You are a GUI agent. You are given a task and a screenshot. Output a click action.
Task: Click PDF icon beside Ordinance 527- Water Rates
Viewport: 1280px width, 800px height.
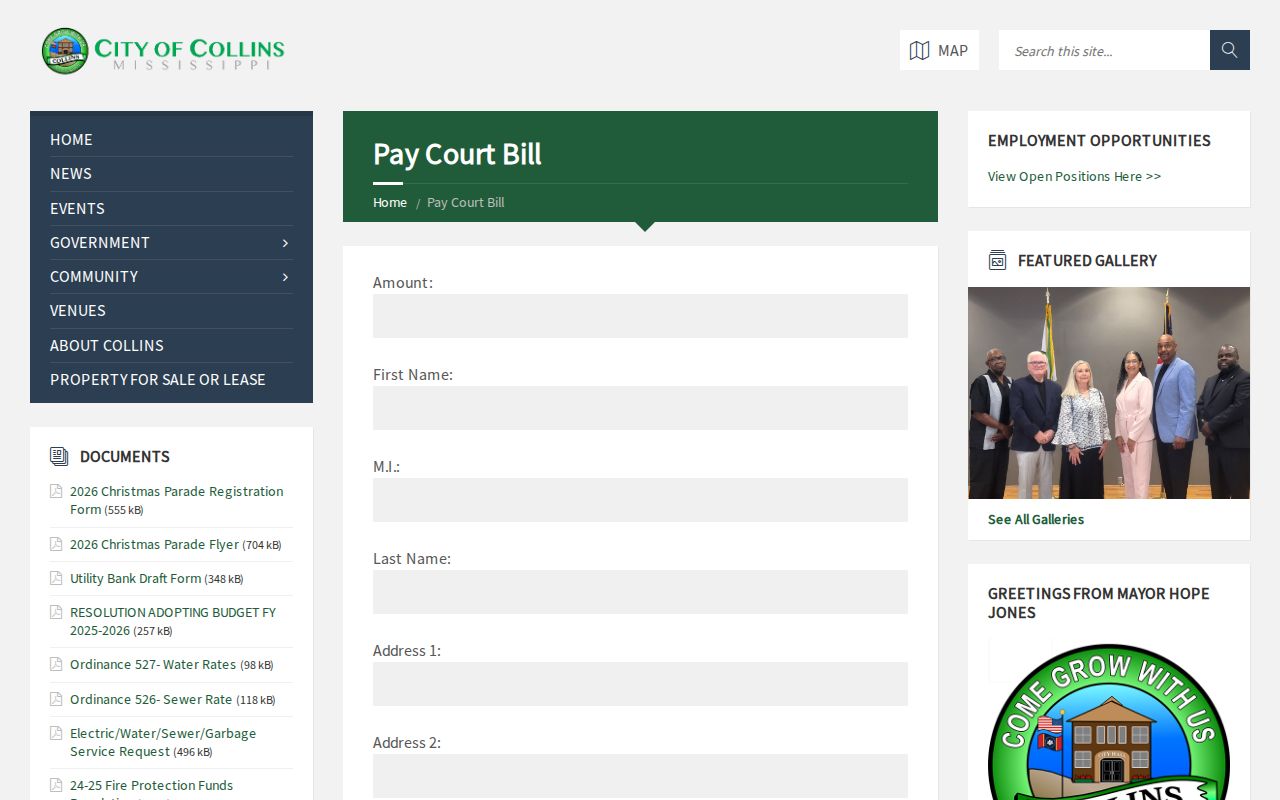click(56, 664)
